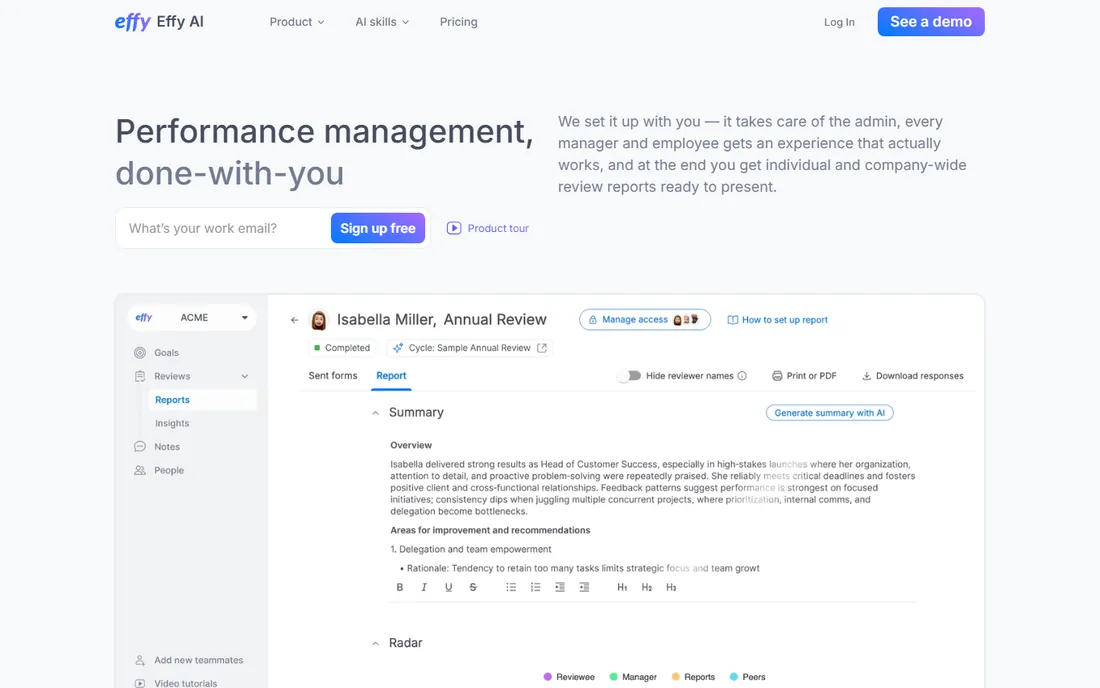Open the AI skills menu
Screen dimensions: 1100x688
(382, 22)
